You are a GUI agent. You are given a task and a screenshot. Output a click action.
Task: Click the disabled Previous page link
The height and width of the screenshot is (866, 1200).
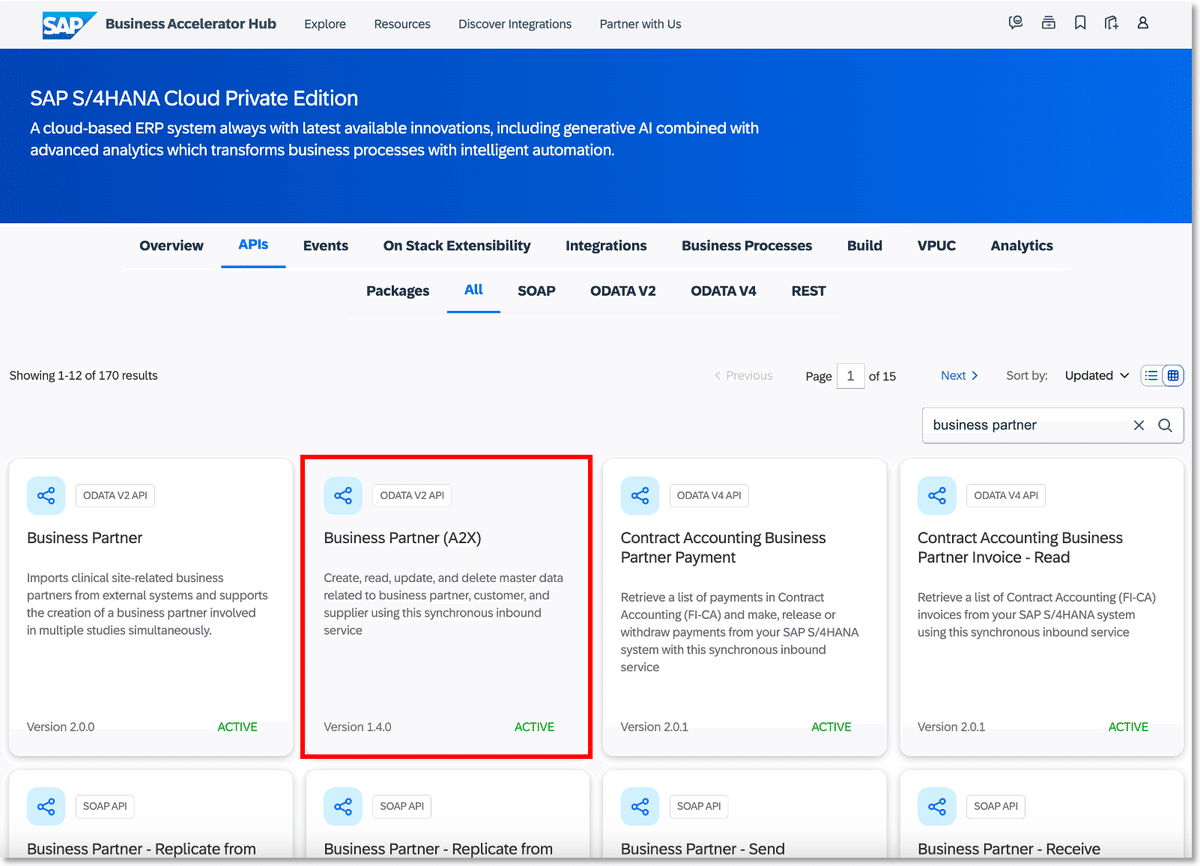(x=743, y=376)
